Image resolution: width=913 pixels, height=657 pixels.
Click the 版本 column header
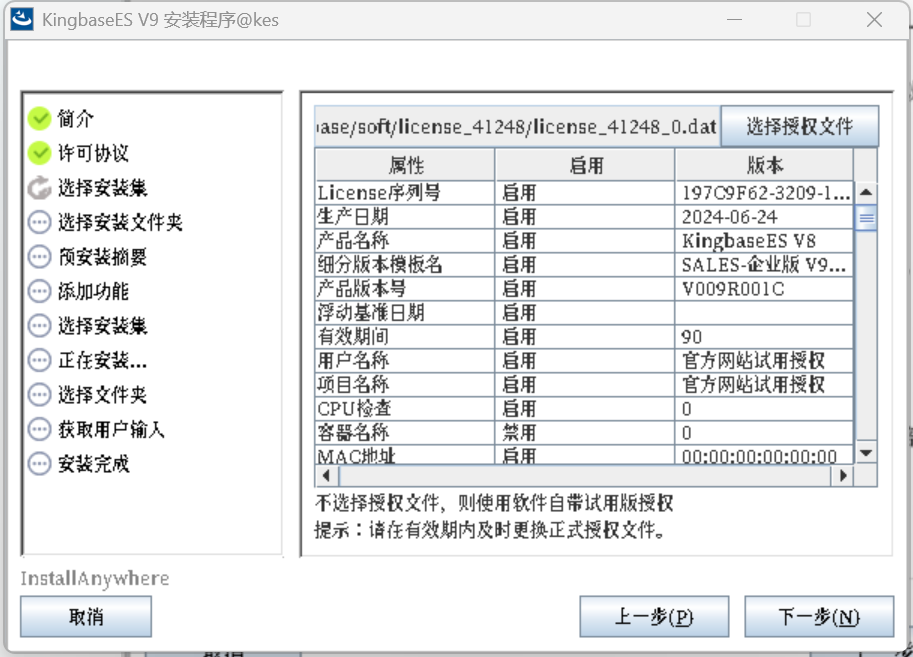coord(765,165)
